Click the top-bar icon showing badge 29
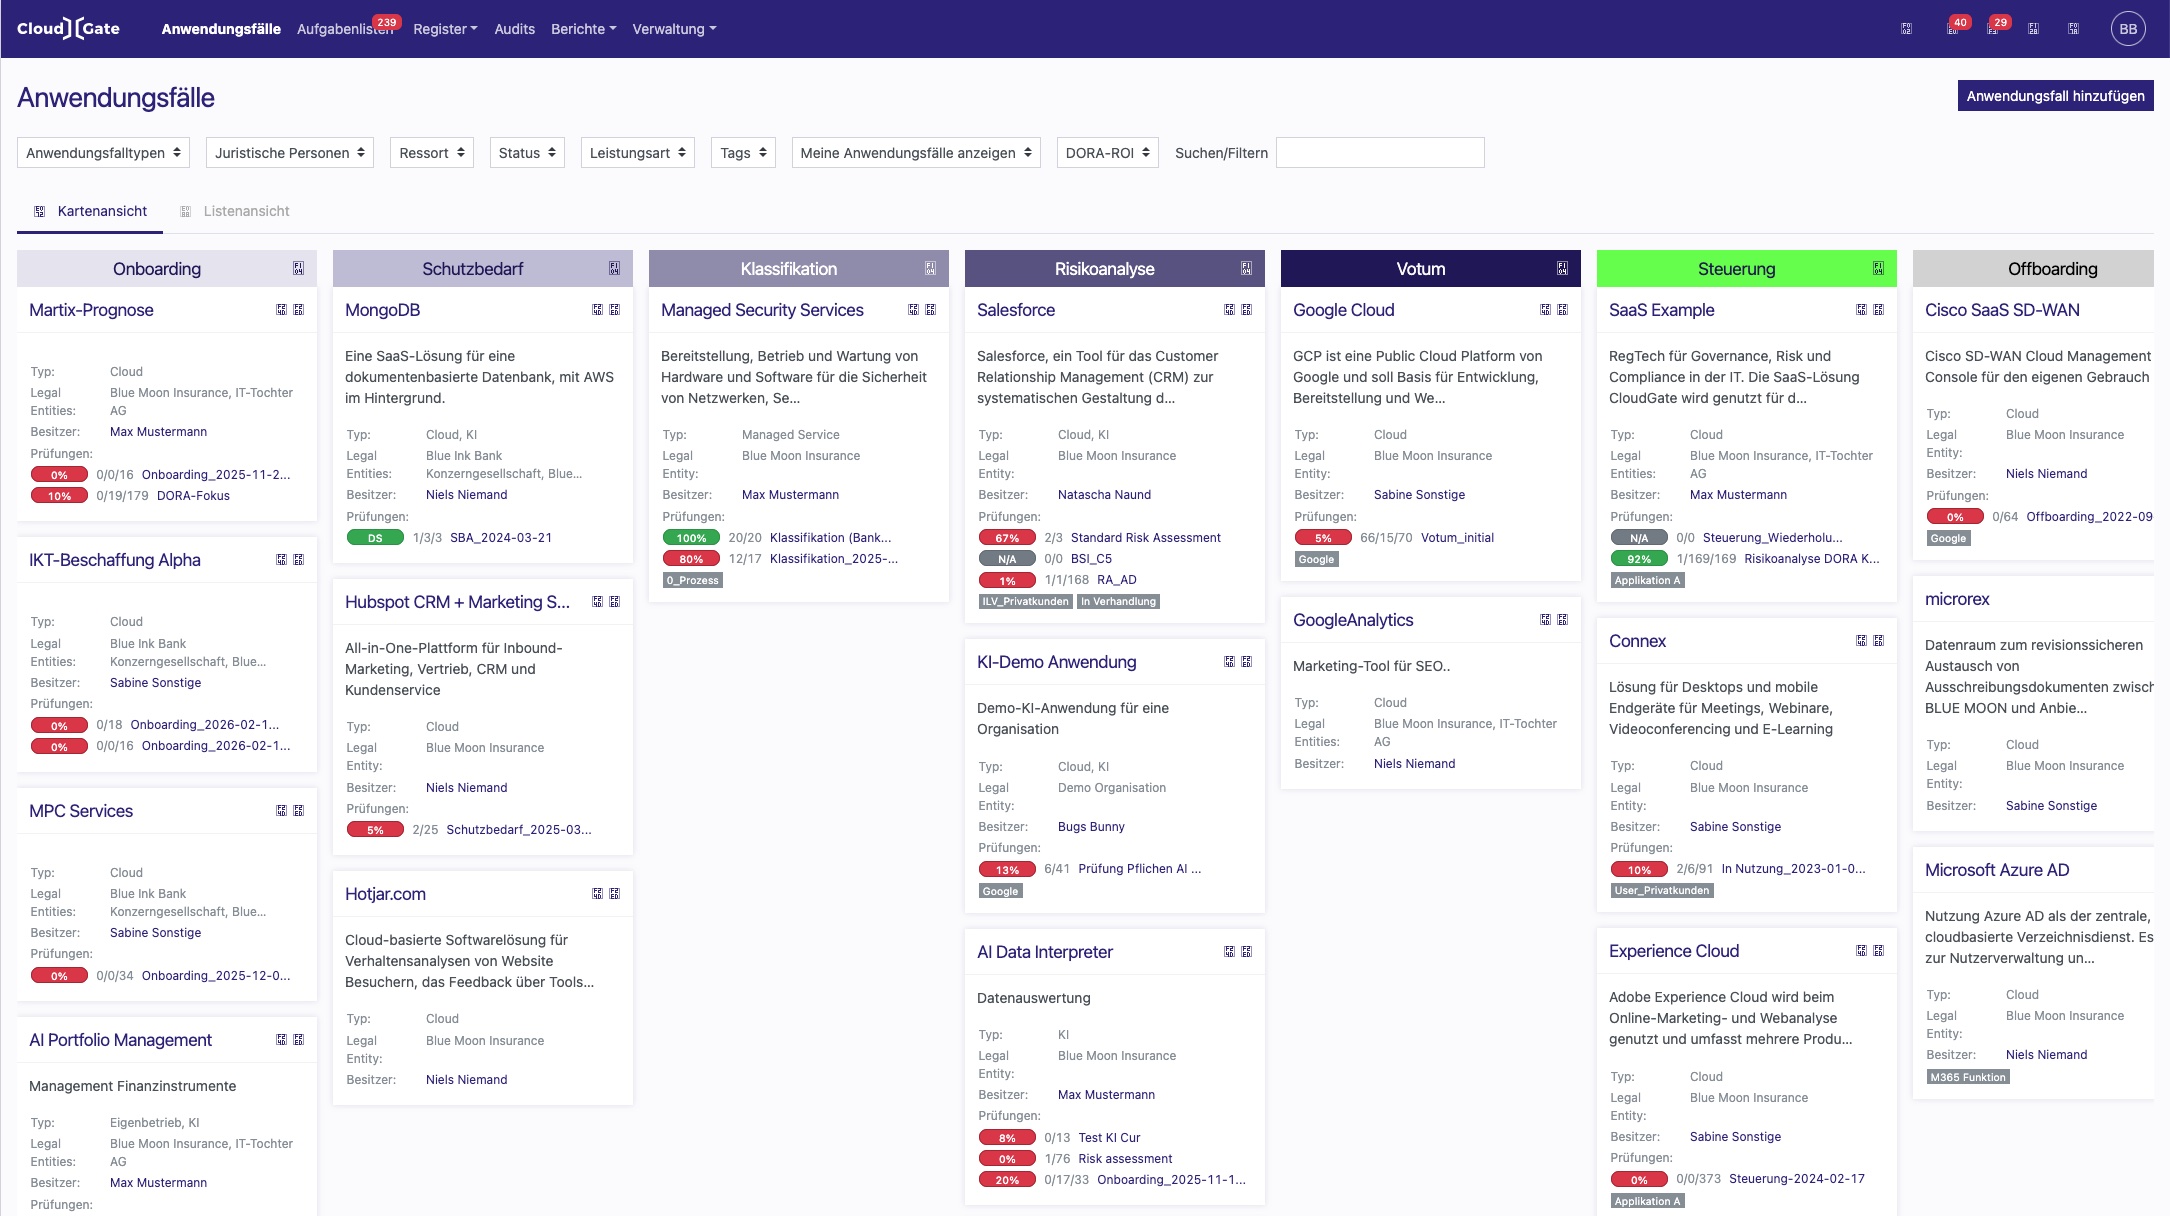 coord(1992,29)
